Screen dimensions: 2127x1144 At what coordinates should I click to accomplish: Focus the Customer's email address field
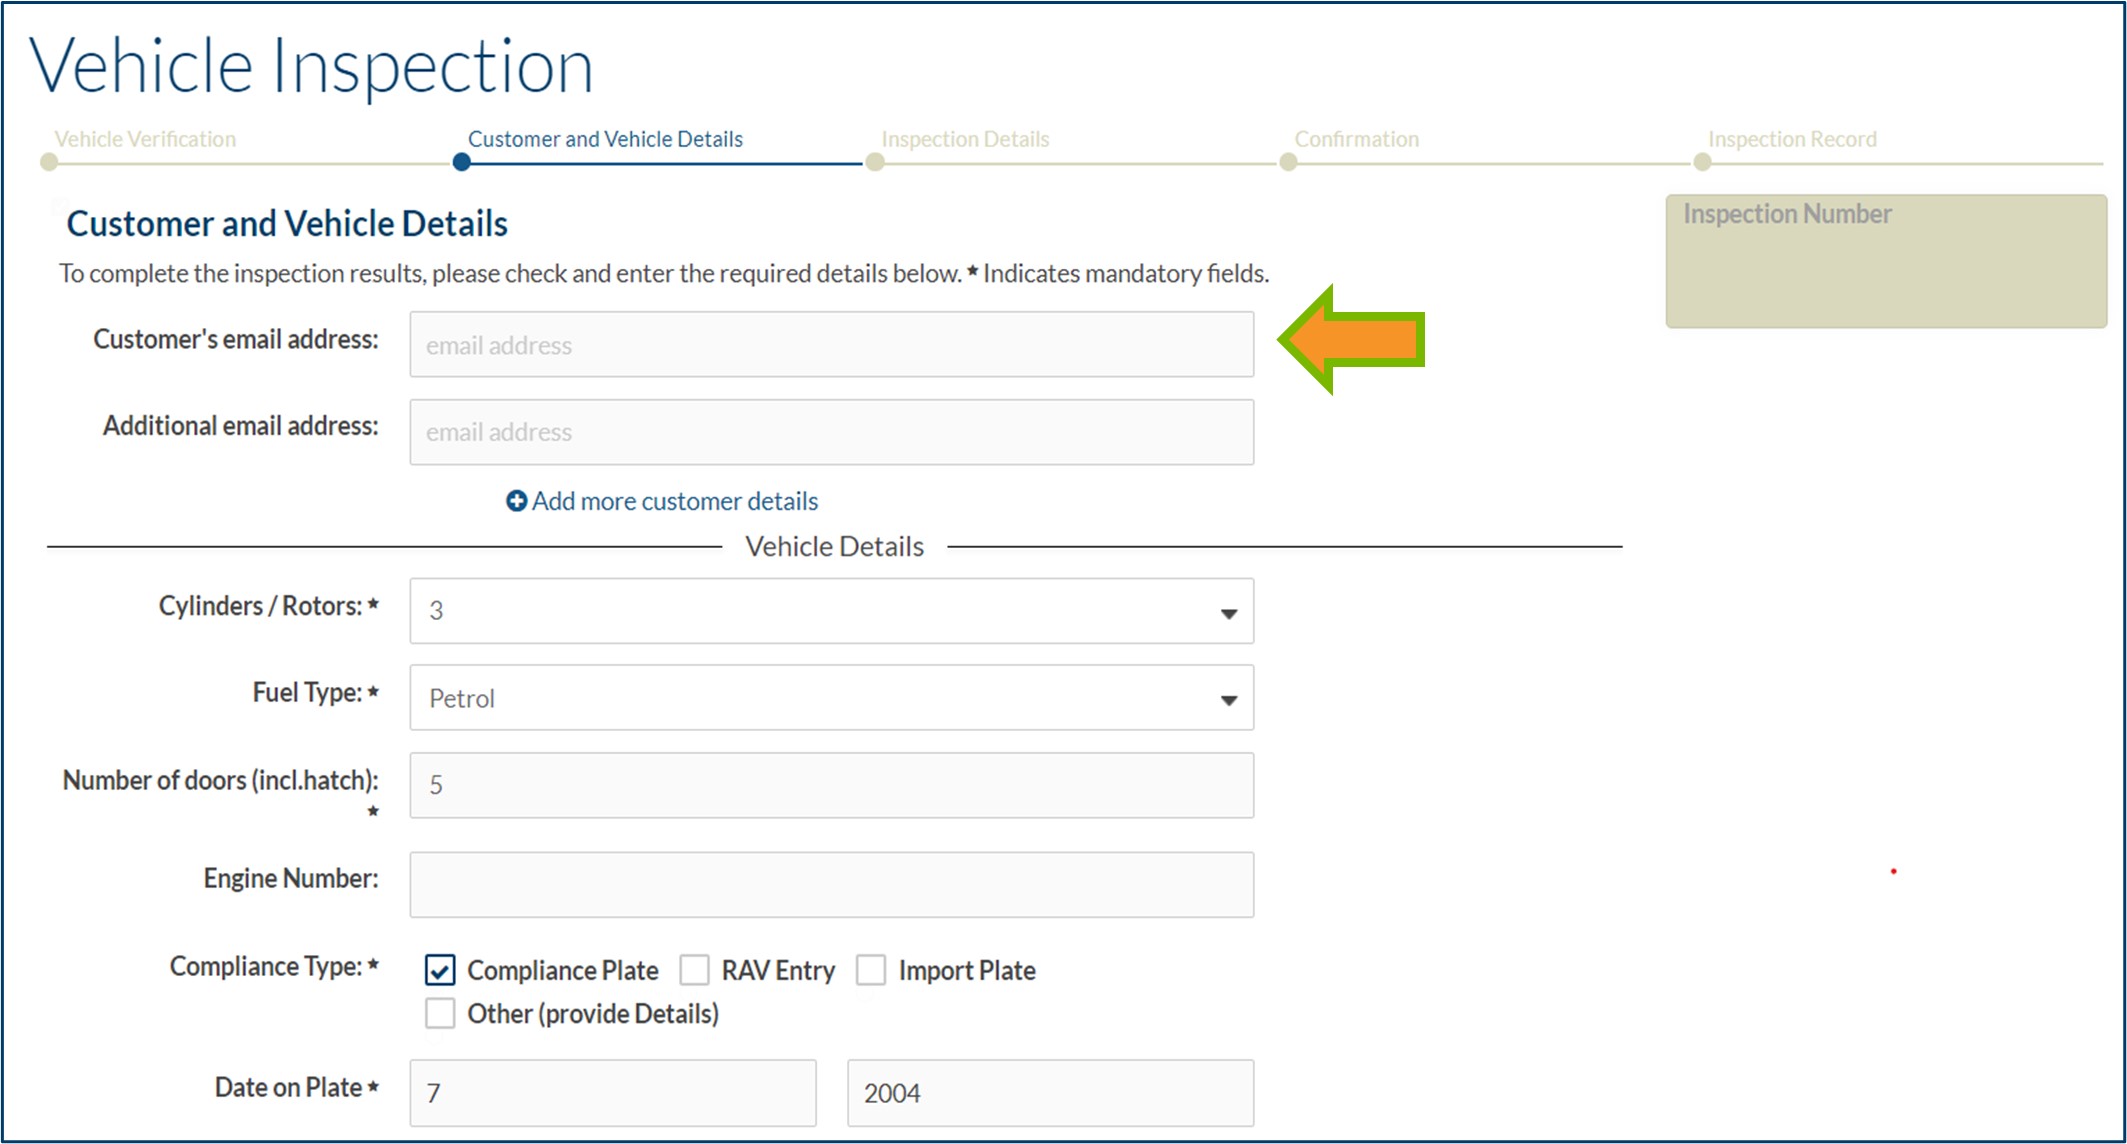point(831,345)
